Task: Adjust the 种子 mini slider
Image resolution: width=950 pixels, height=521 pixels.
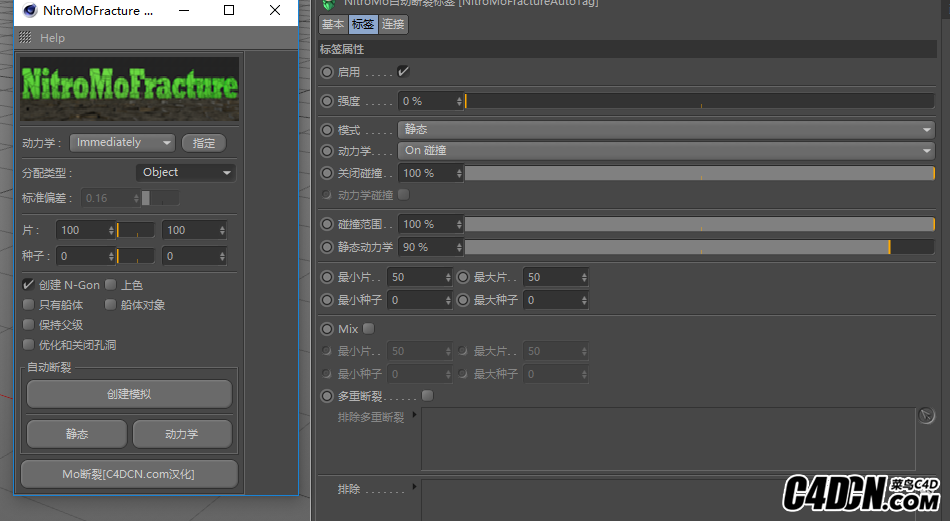Action: pos(136,256)
